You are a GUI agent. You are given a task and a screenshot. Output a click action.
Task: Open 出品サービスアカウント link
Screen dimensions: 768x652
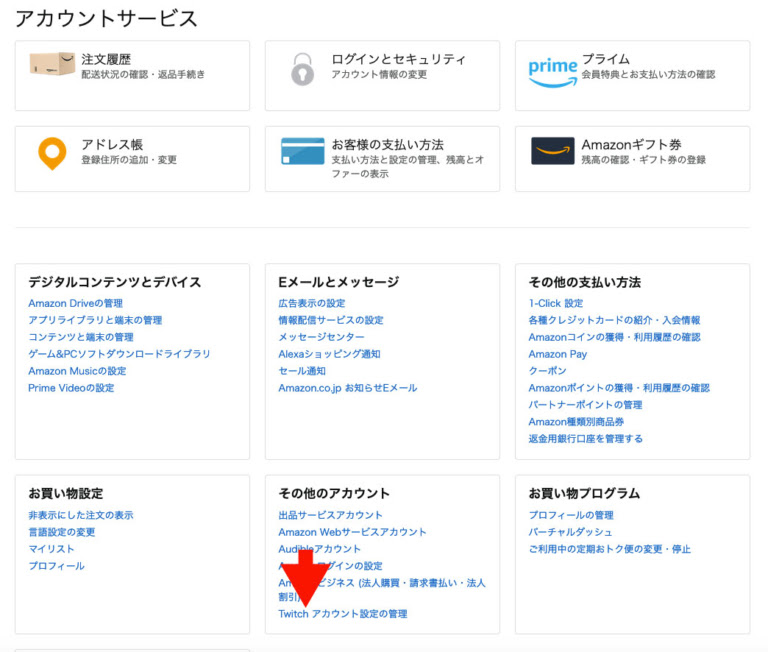point(331,515)
